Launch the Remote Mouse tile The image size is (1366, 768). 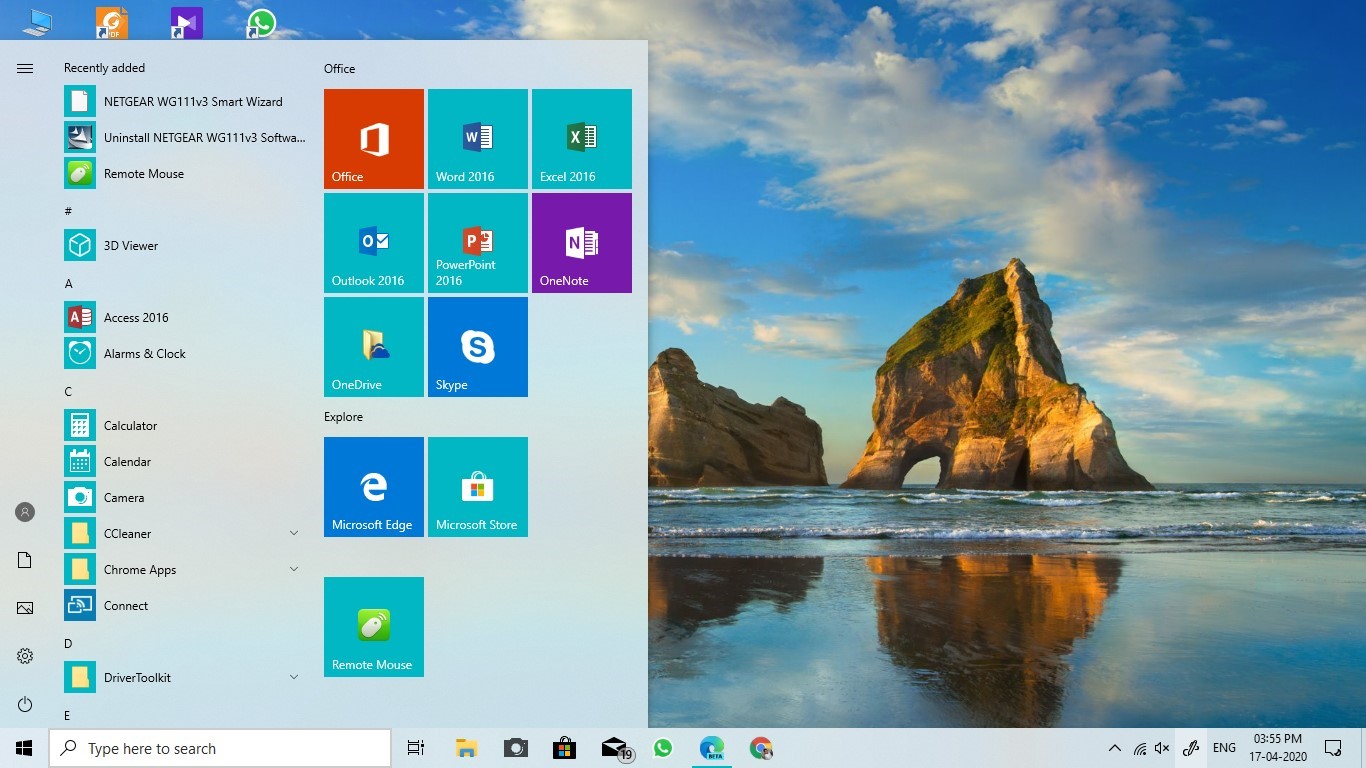374,627
